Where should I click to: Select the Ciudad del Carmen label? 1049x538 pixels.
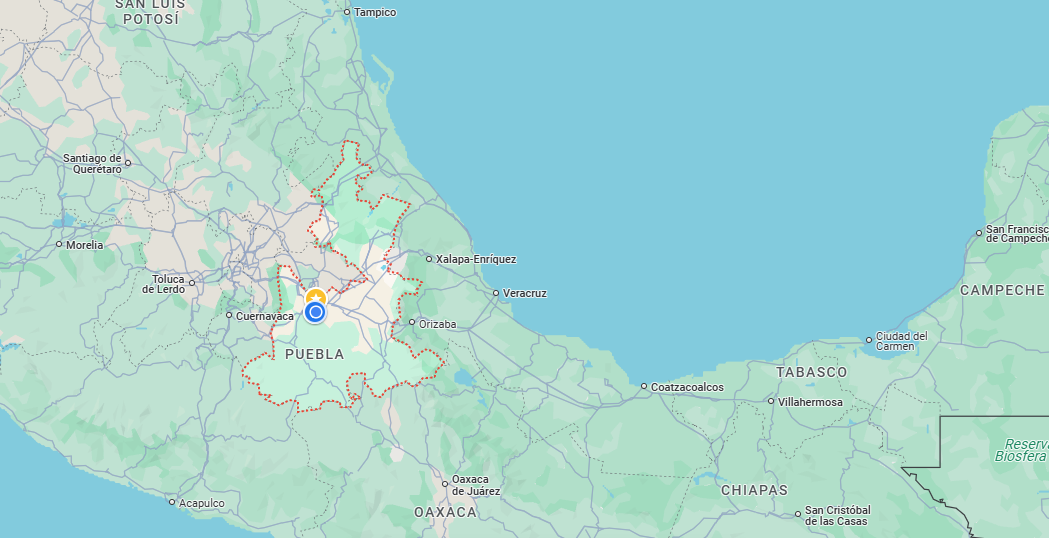pos(901,342)
